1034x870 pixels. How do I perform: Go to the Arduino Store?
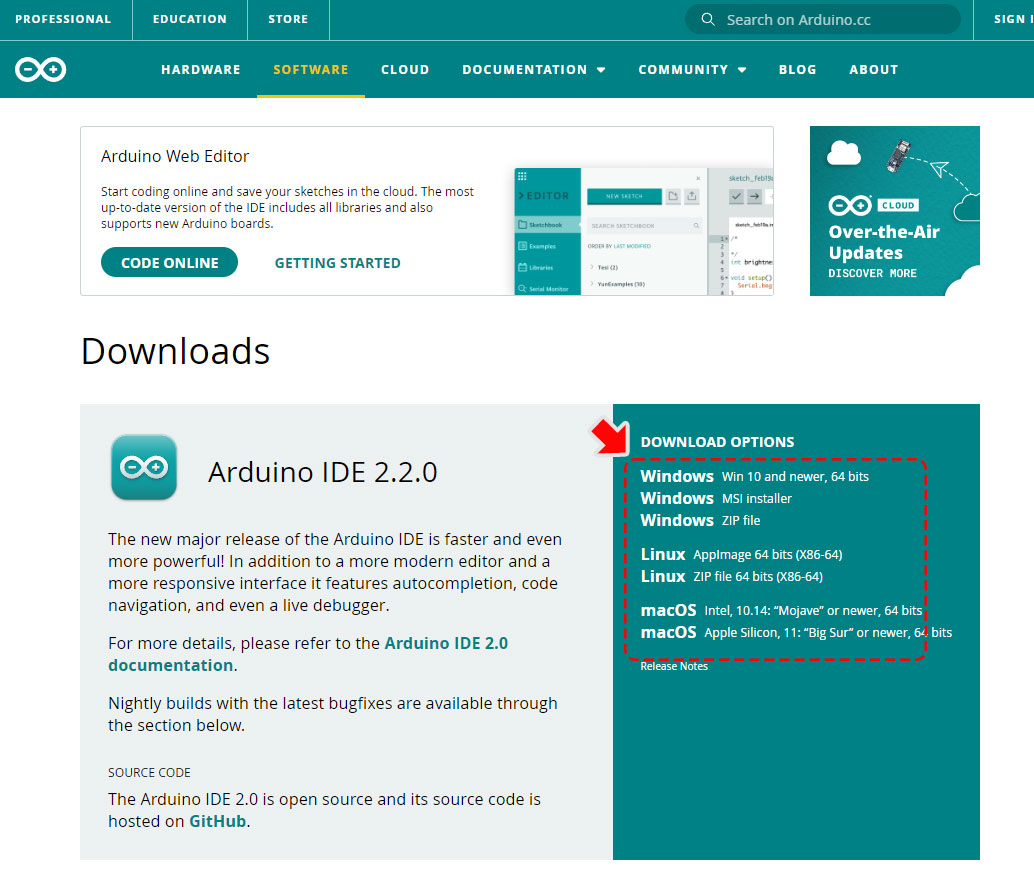tap(288, 19)
